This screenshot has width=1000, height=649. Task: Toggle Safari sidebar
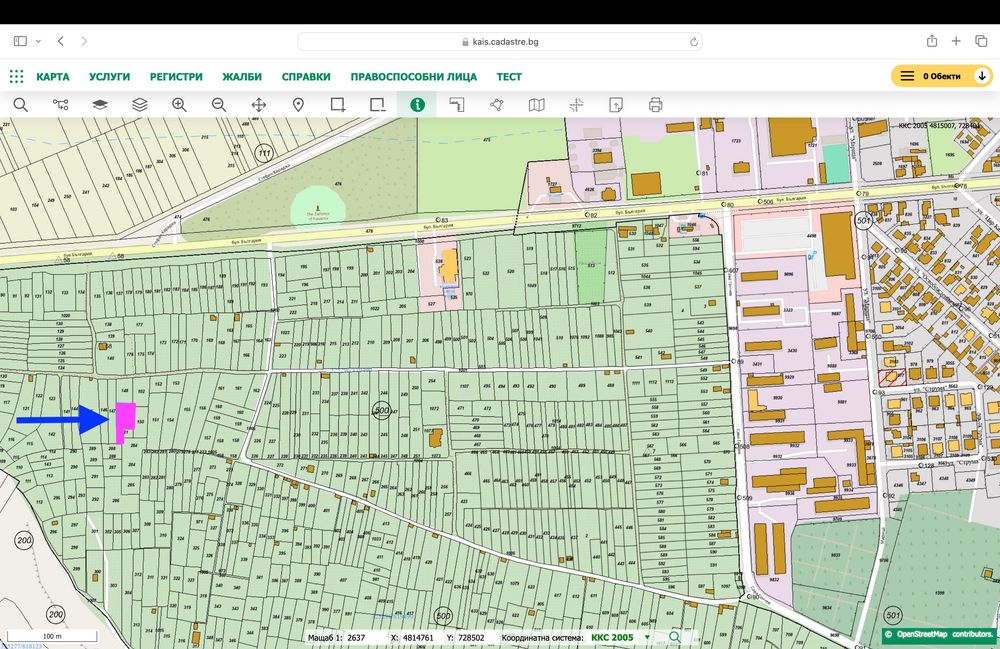20,41
